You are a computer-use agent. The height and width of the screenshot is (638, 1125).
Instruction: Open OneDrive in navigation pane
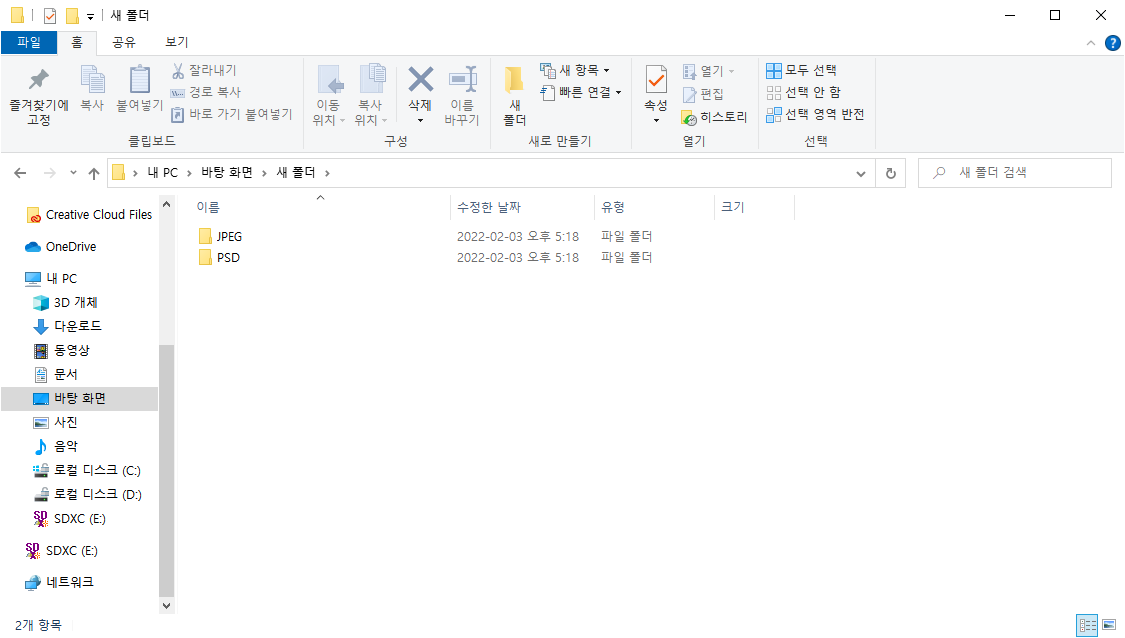[x=60, y=247]
